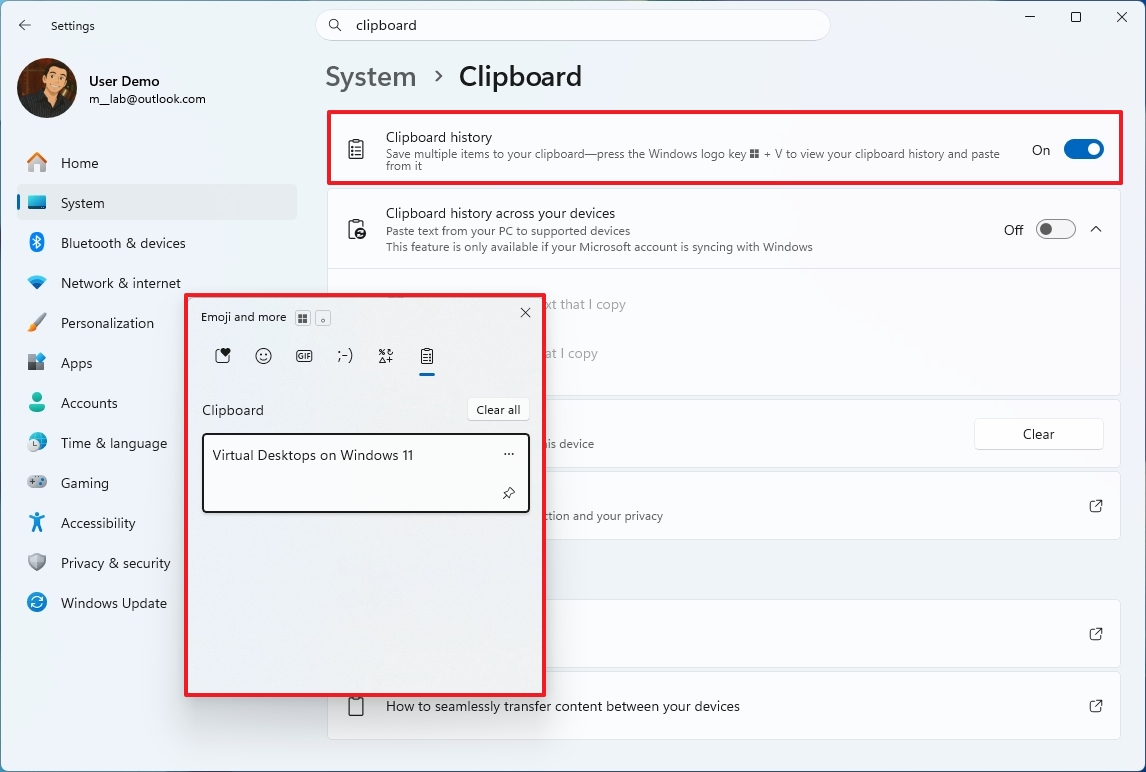Screen dimensions: 1146x772
Task: Enable Clipboard history across your devices
Action: point(1055,229)
